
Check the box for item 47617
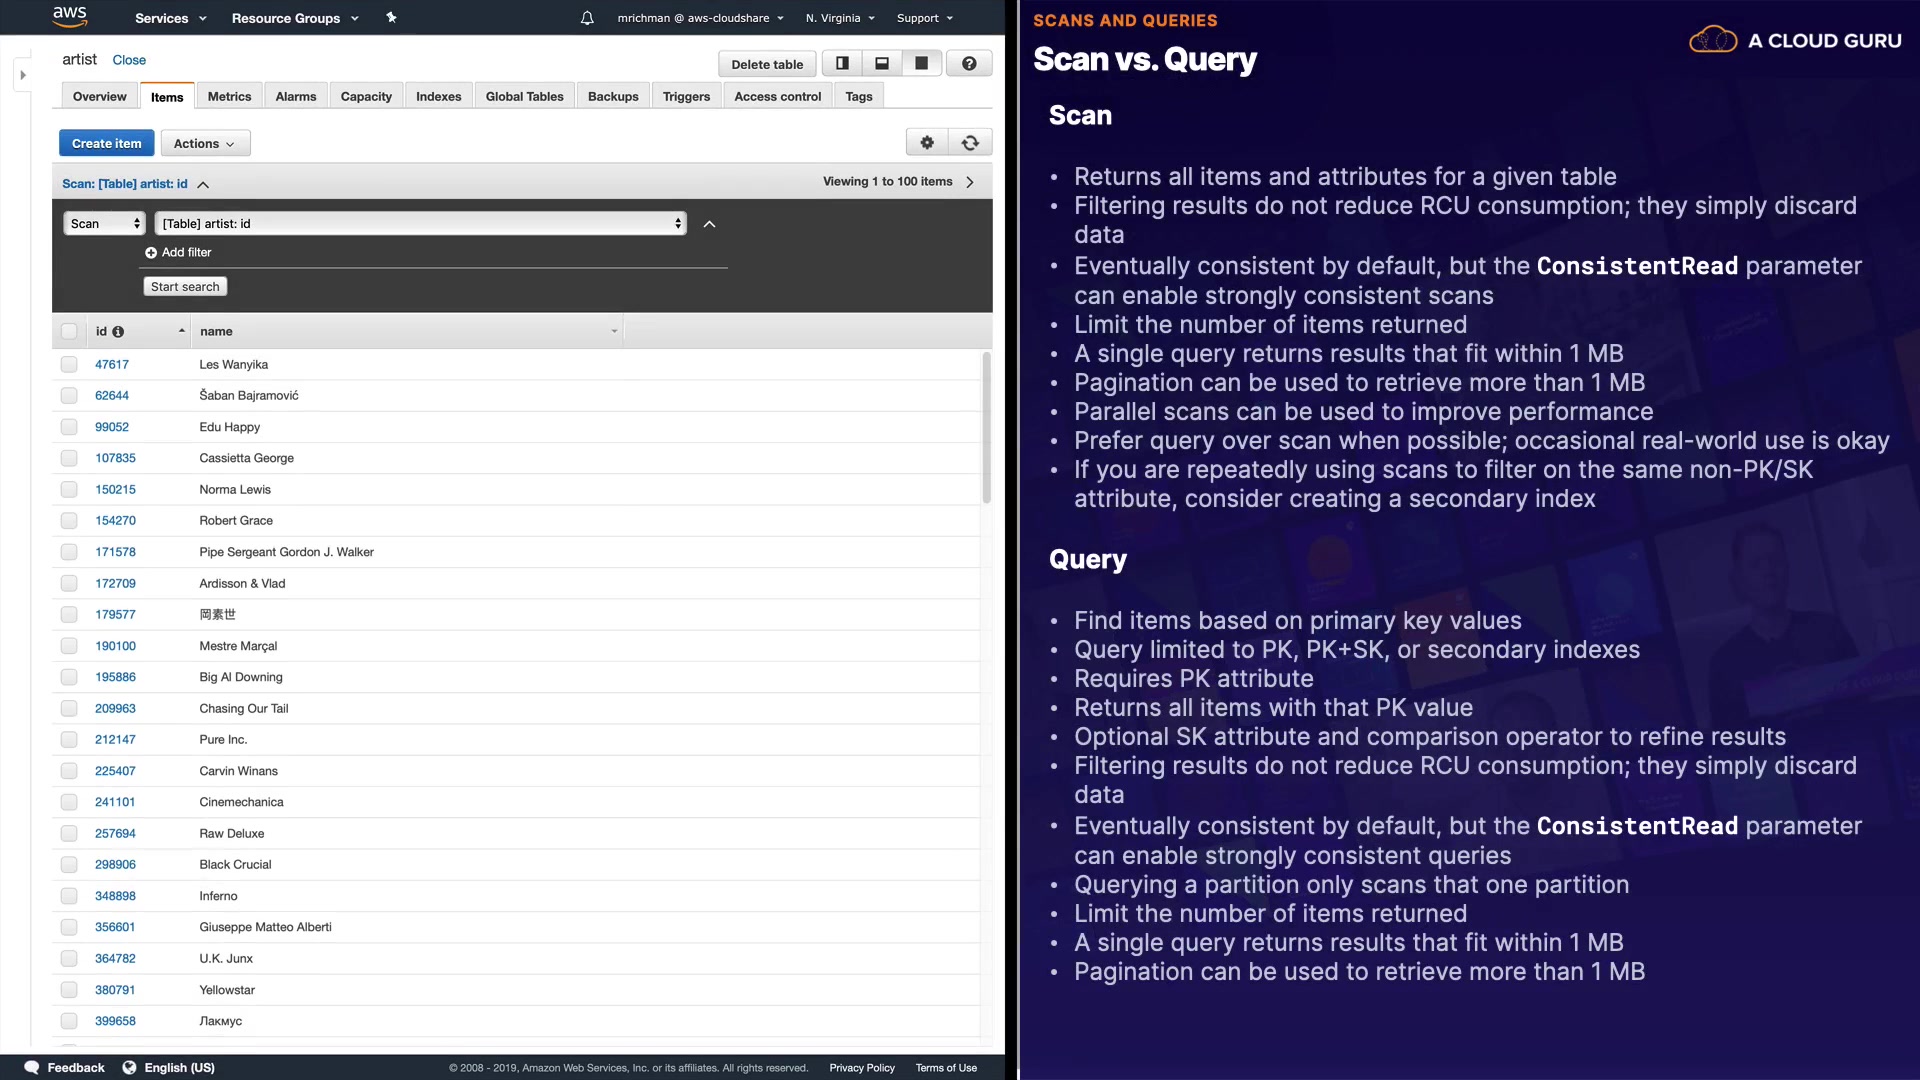(69, 365)
